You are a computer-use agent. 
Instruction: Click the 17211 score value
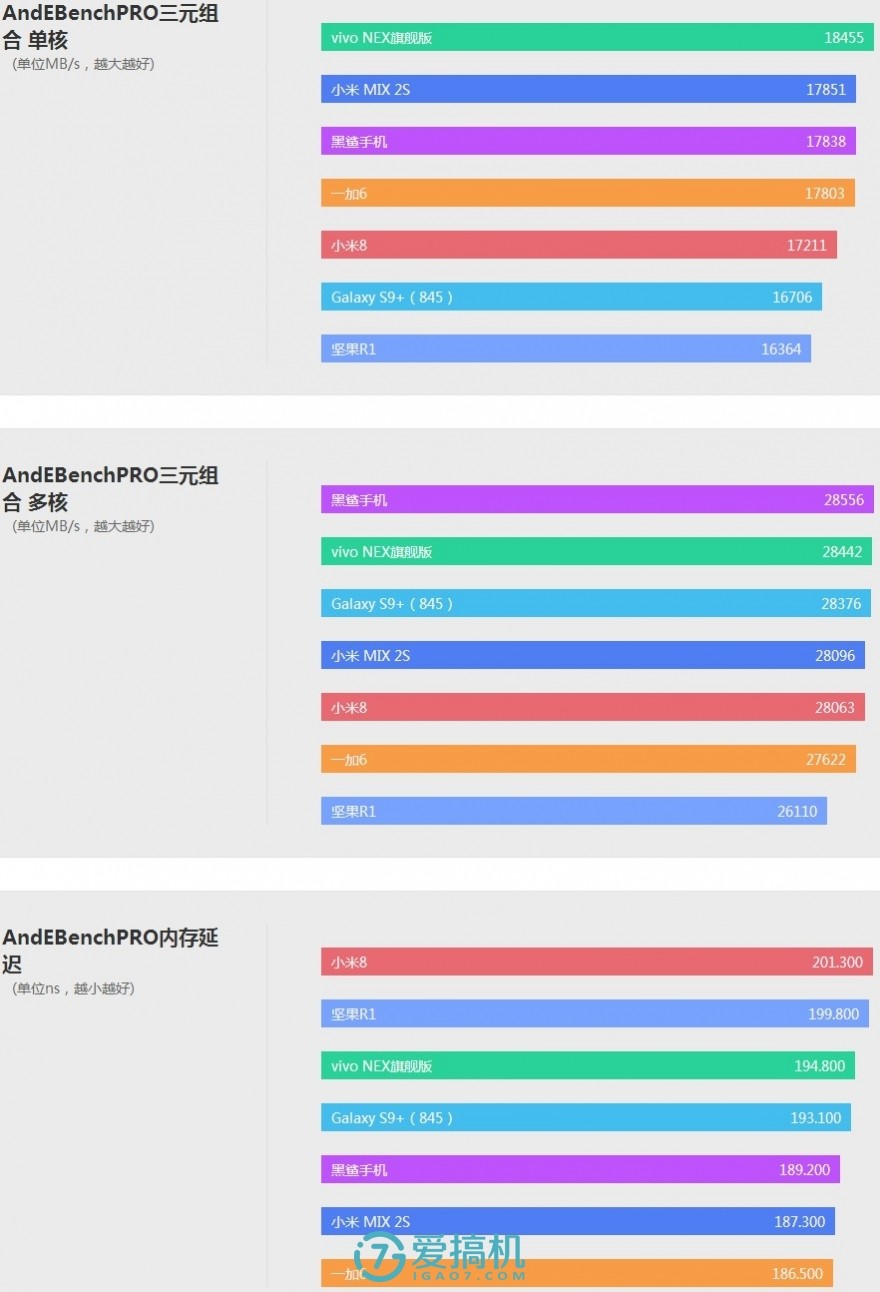(x=807, y=245)
